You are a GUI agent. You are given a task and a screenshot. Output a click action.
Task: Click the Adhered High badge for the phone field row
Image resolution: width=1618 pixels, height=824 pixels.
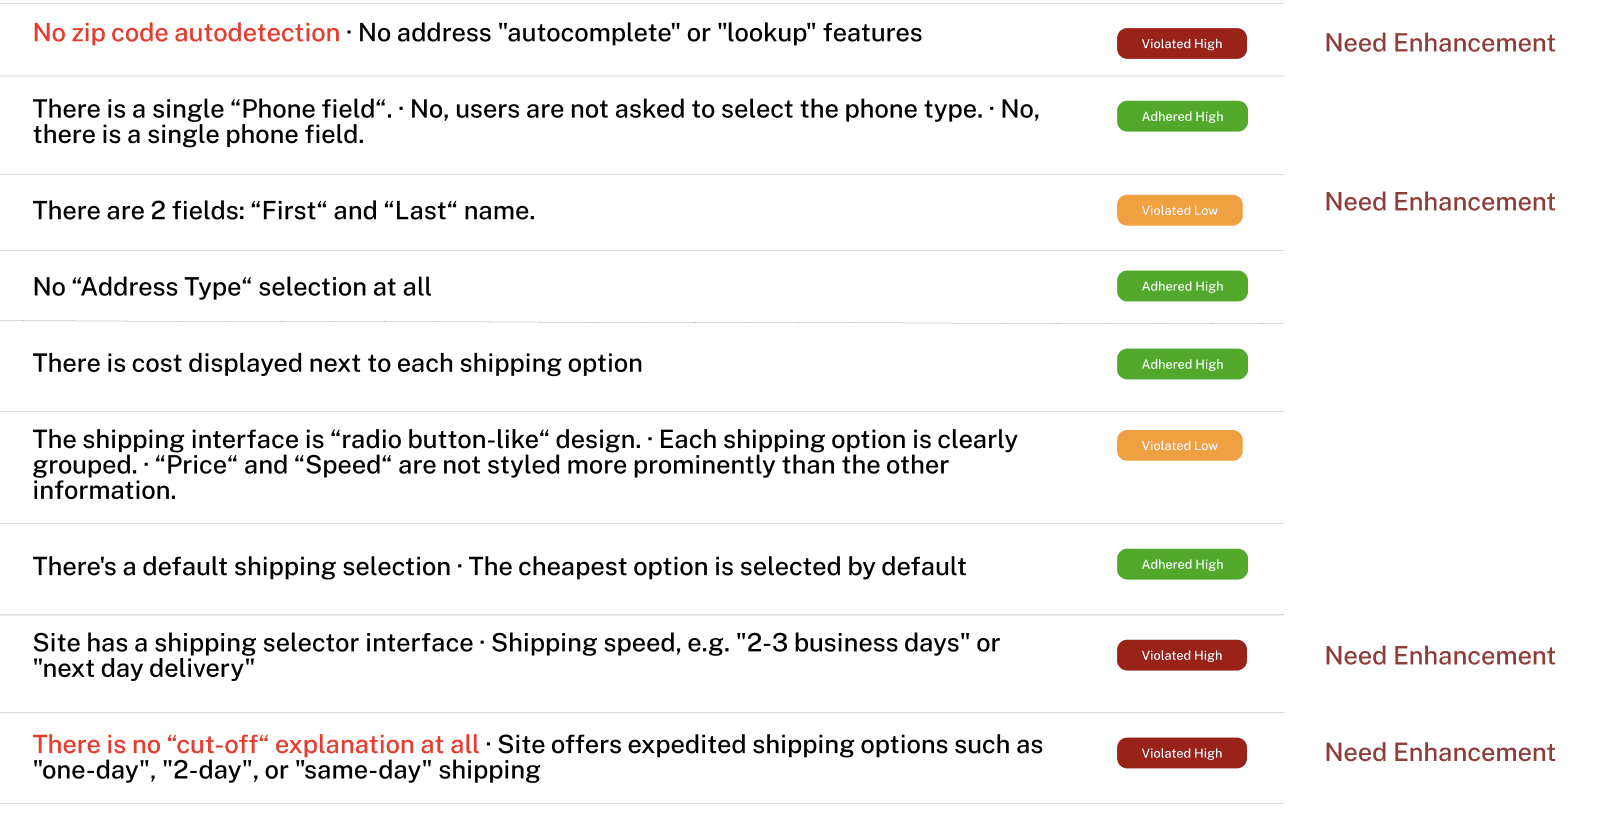[x=1181, y=116]
